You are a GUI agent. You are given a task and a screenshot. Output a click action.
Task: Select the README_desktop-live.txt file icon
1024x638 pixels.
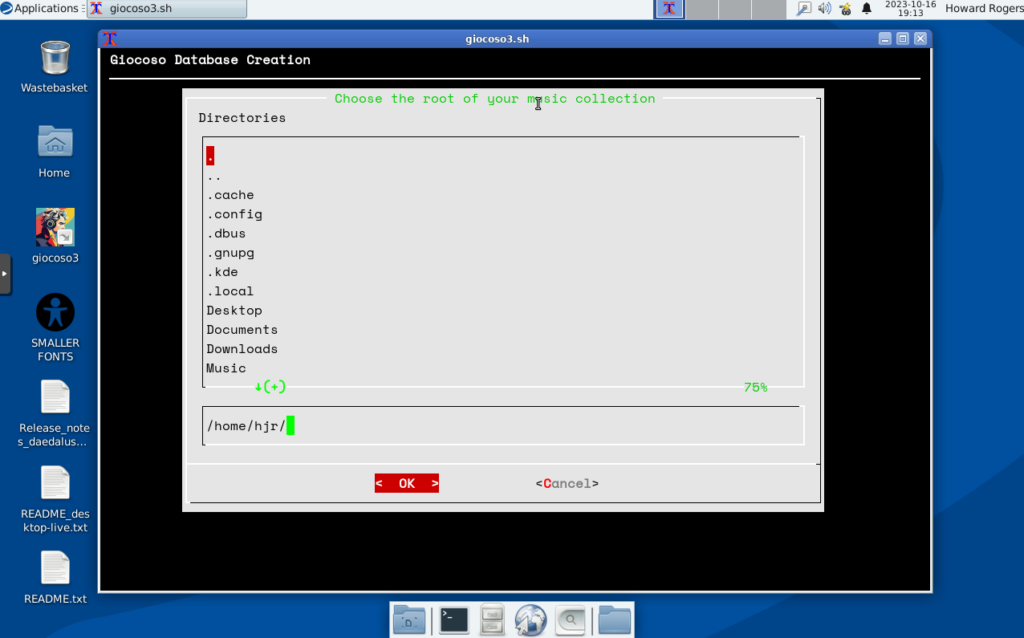55,483
